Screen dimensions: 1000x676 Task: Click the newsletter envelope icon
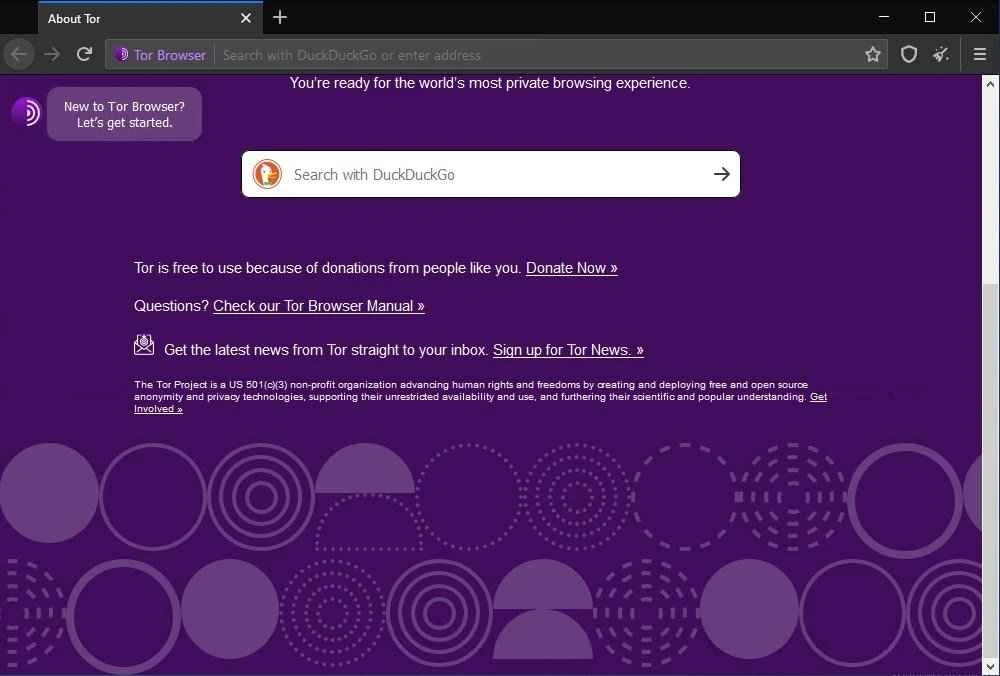(x=144, y=344)
